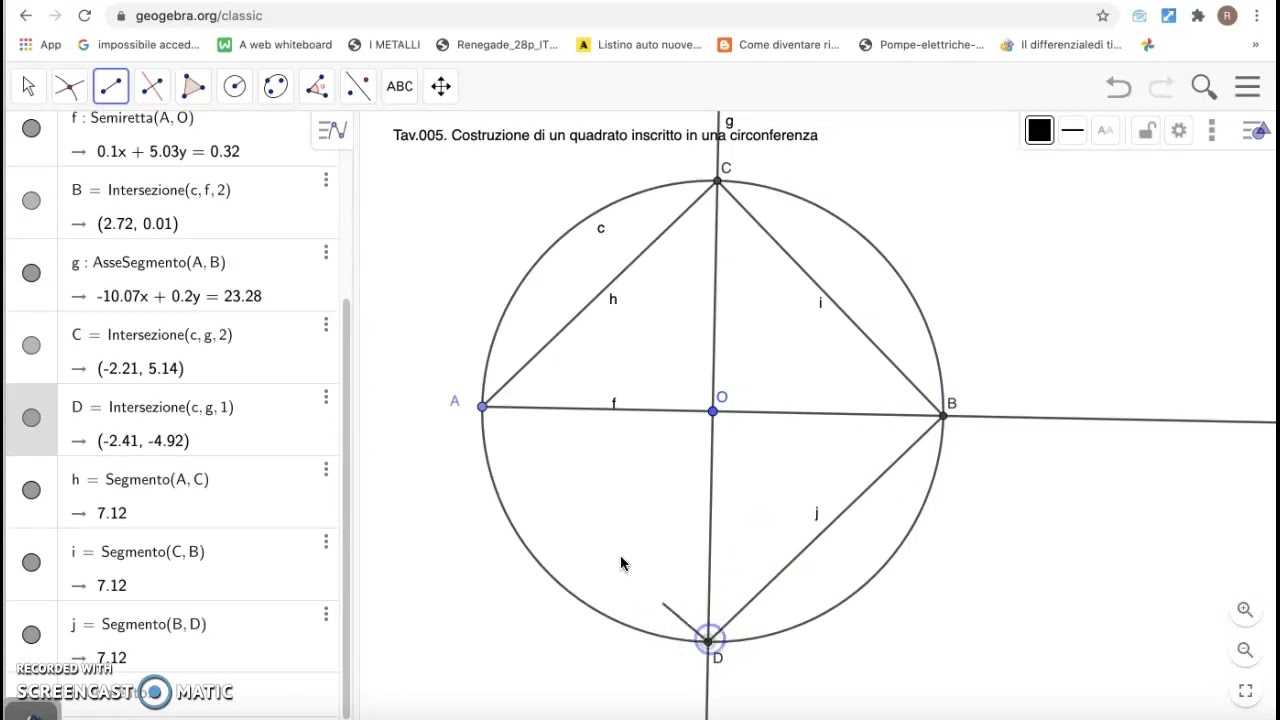Click the Redo arrow

(1161, 87)
